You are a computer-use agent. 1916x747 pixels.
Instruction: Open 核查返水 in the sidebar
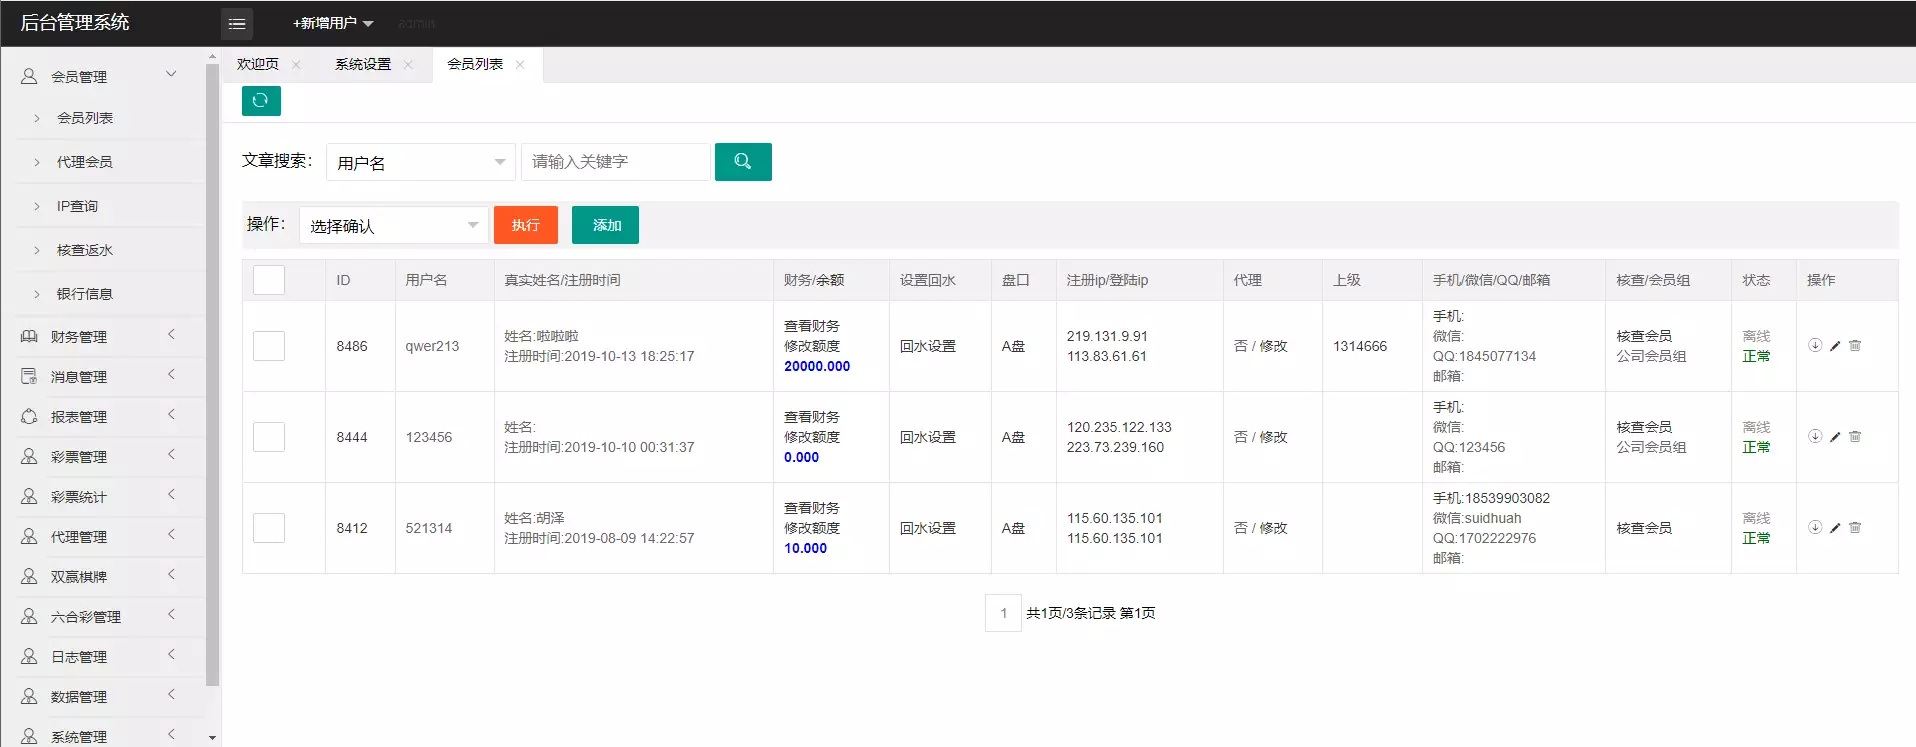point(85,250)
